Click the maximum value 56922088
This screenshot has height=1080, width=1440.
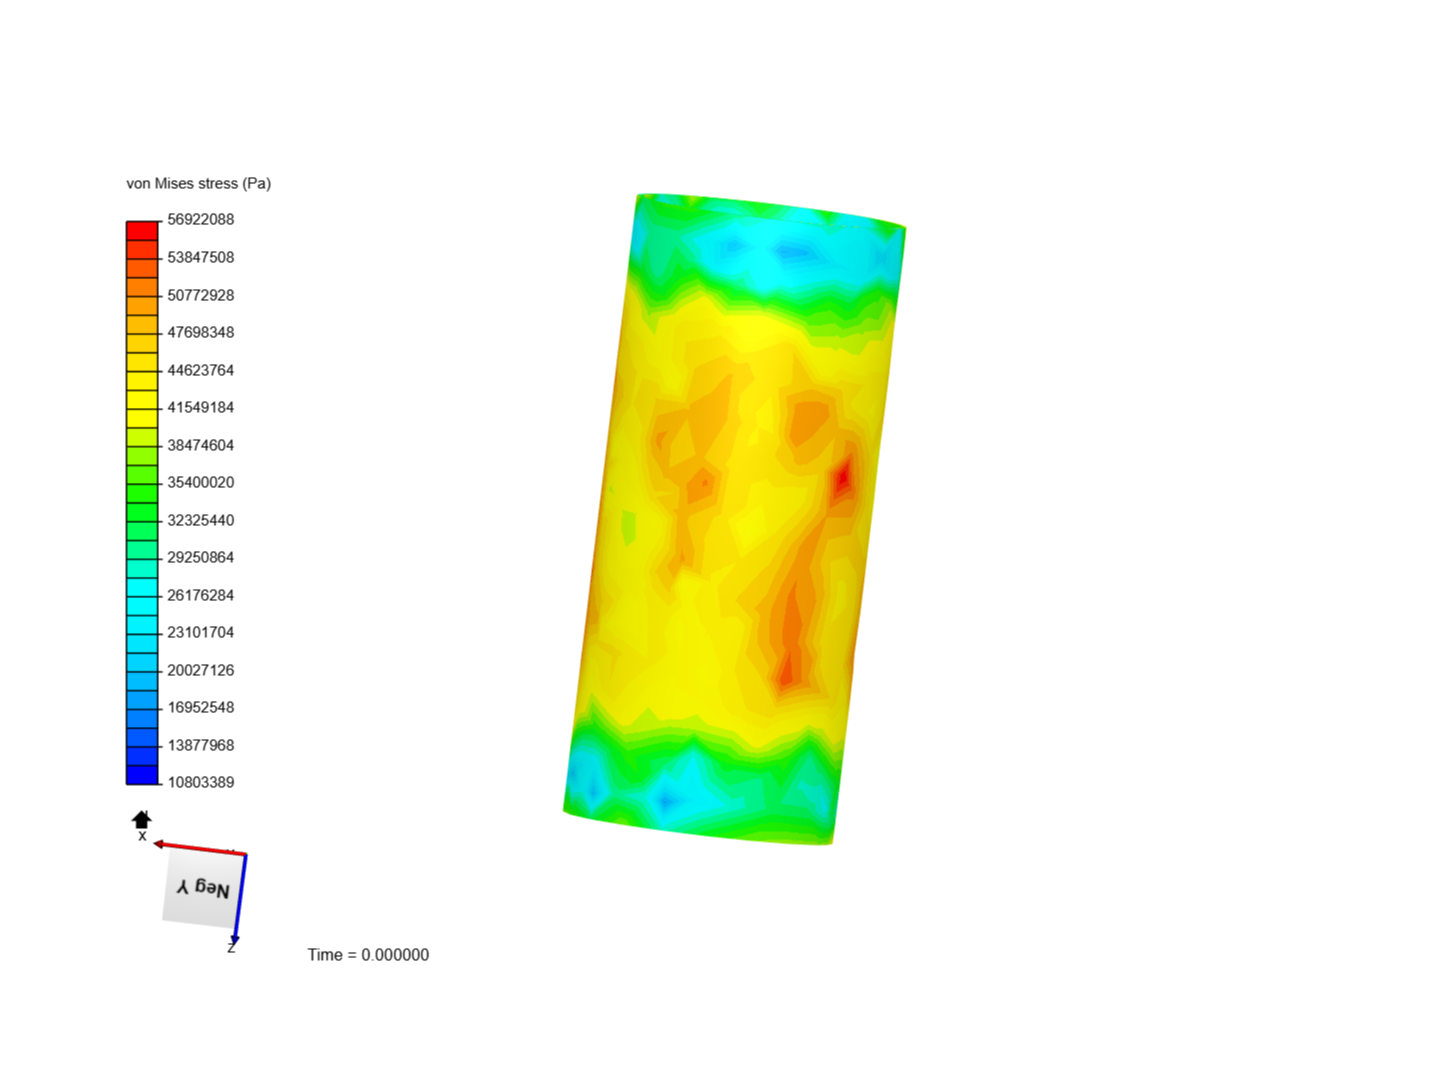[201, 219]
